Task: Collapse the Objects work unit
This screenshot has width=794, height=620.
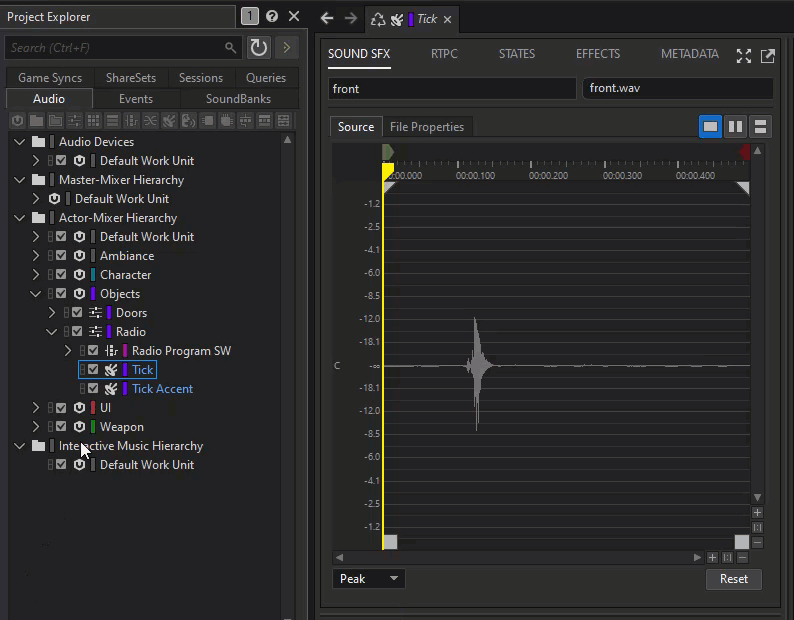Action: point(36,294)
